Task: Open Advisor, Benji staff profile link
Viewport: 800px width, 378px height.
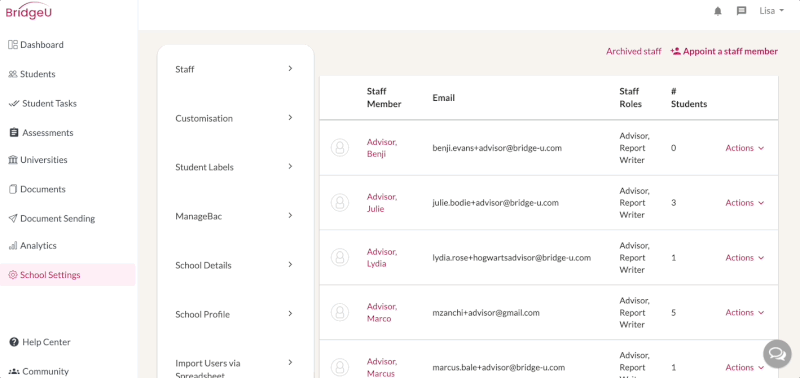Action: 382,148
